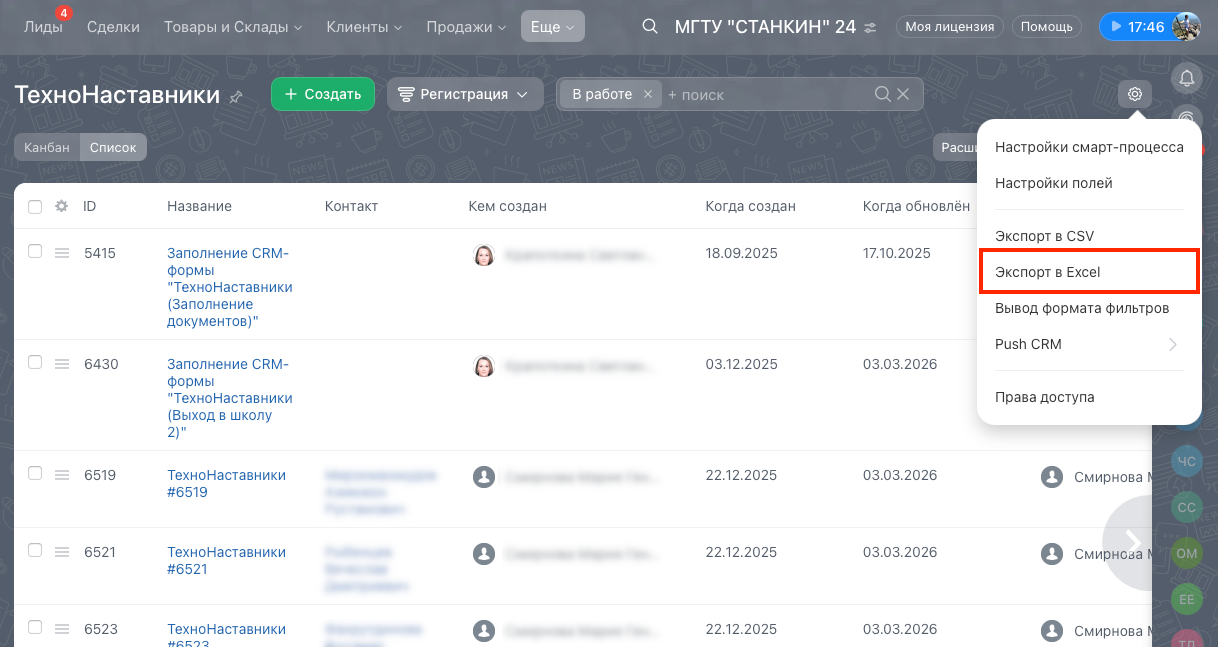Choose 'Экспорт в CSV' from the menu

click(1089, 236)
